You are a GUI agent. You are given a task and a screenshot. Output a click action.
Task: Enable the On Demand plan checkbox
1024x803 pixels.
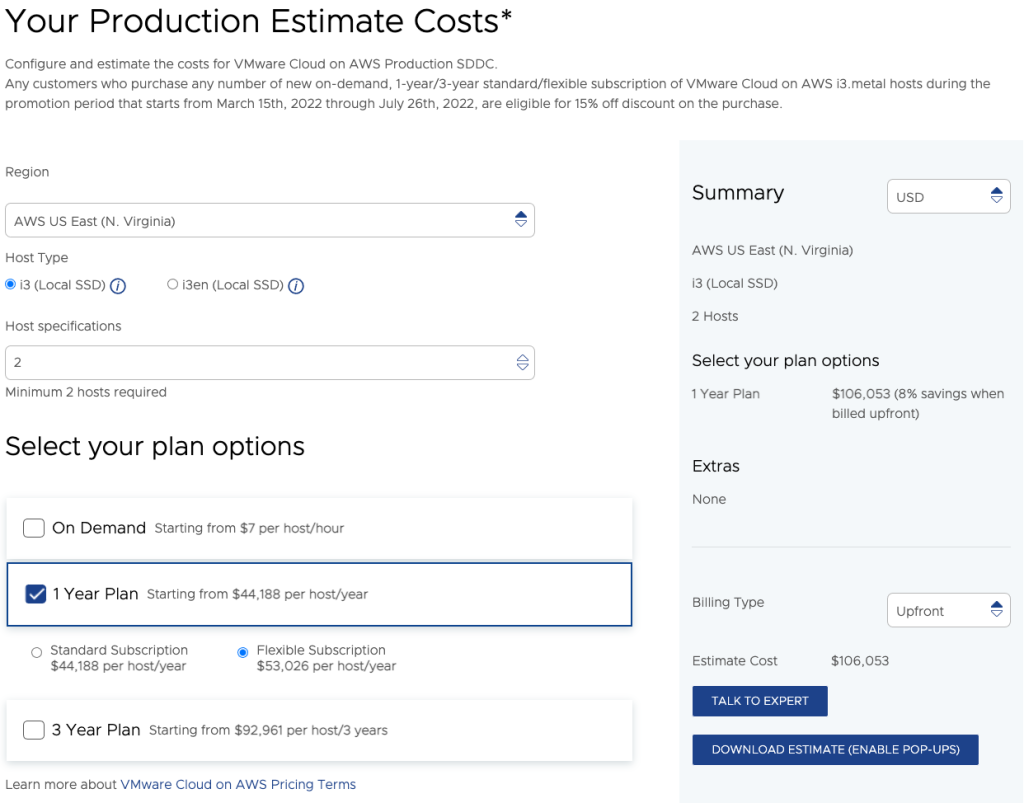point(34,528)
